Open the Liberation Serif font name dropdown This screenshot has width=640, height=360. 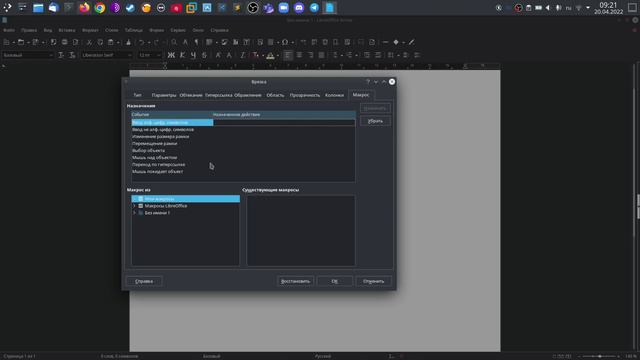tap(130, 55)
